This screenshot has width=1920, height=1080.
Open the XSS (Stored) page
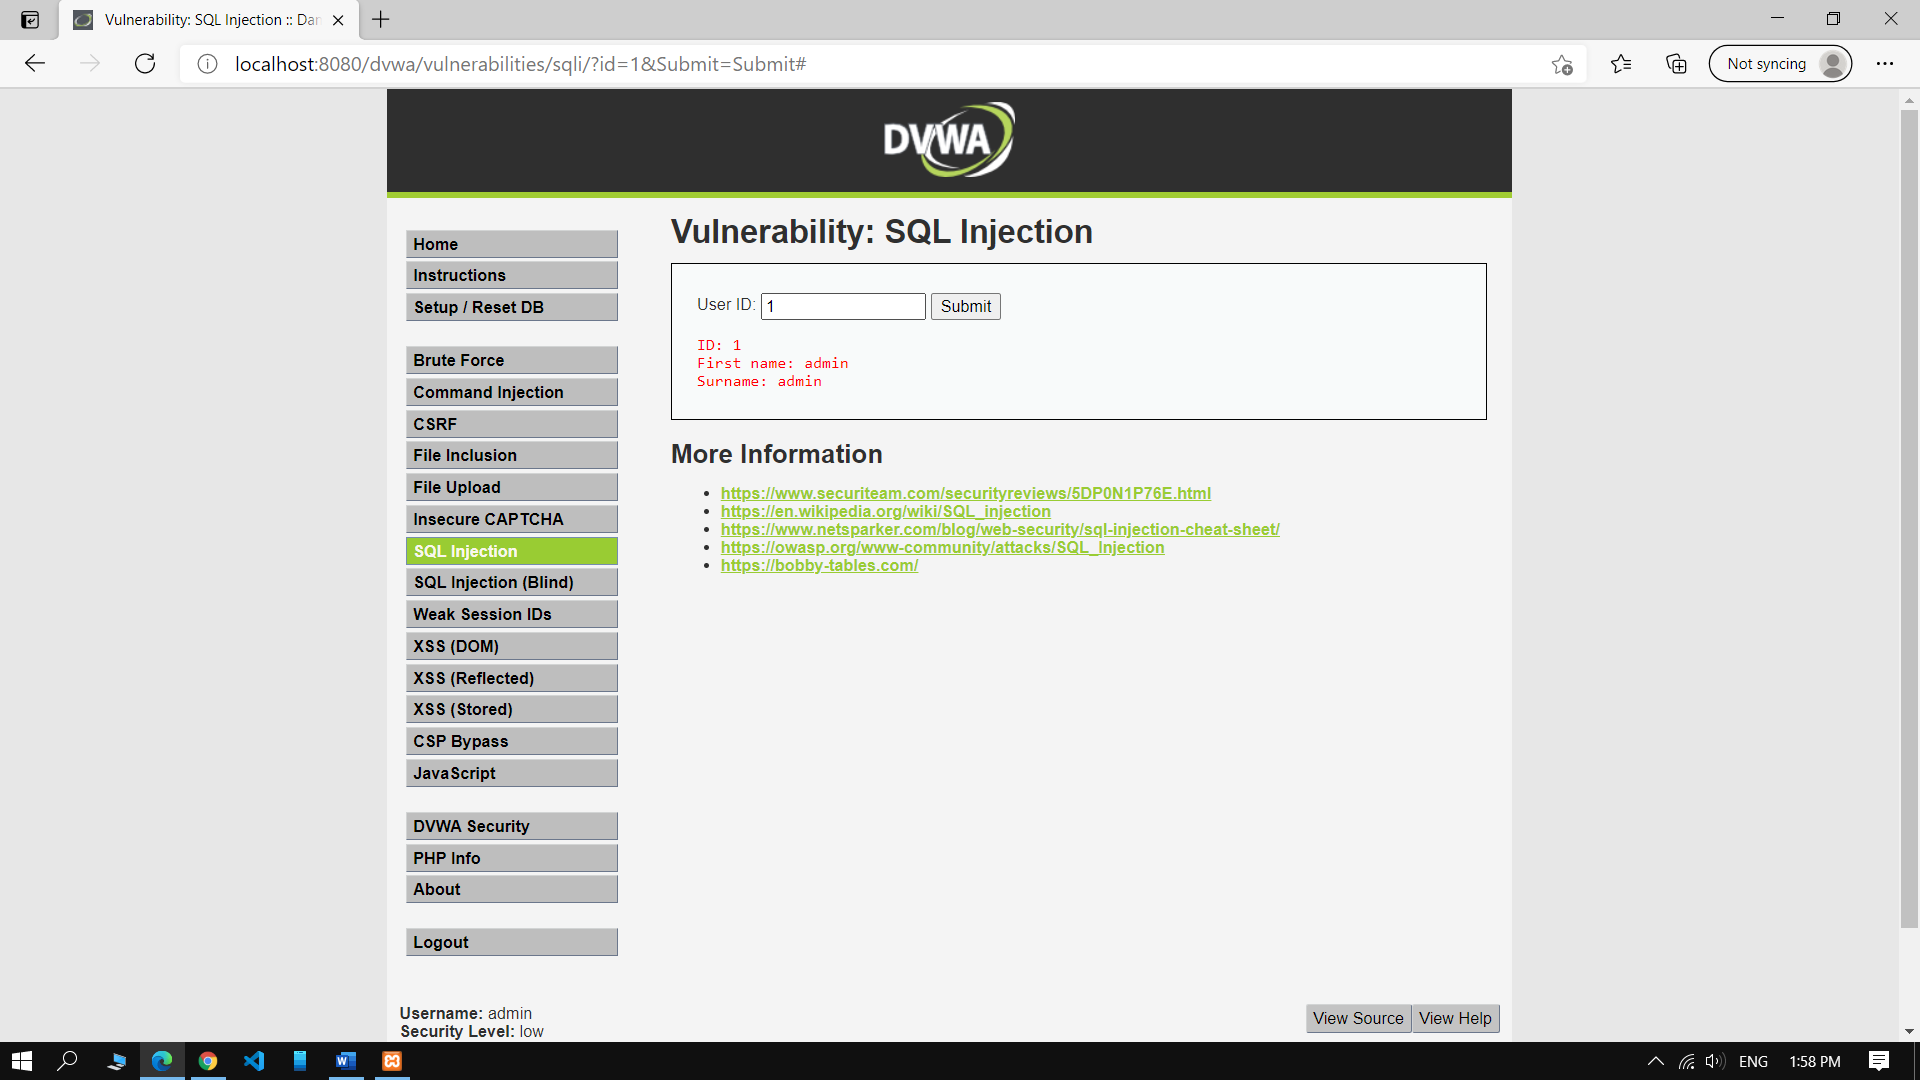(512, 709)
